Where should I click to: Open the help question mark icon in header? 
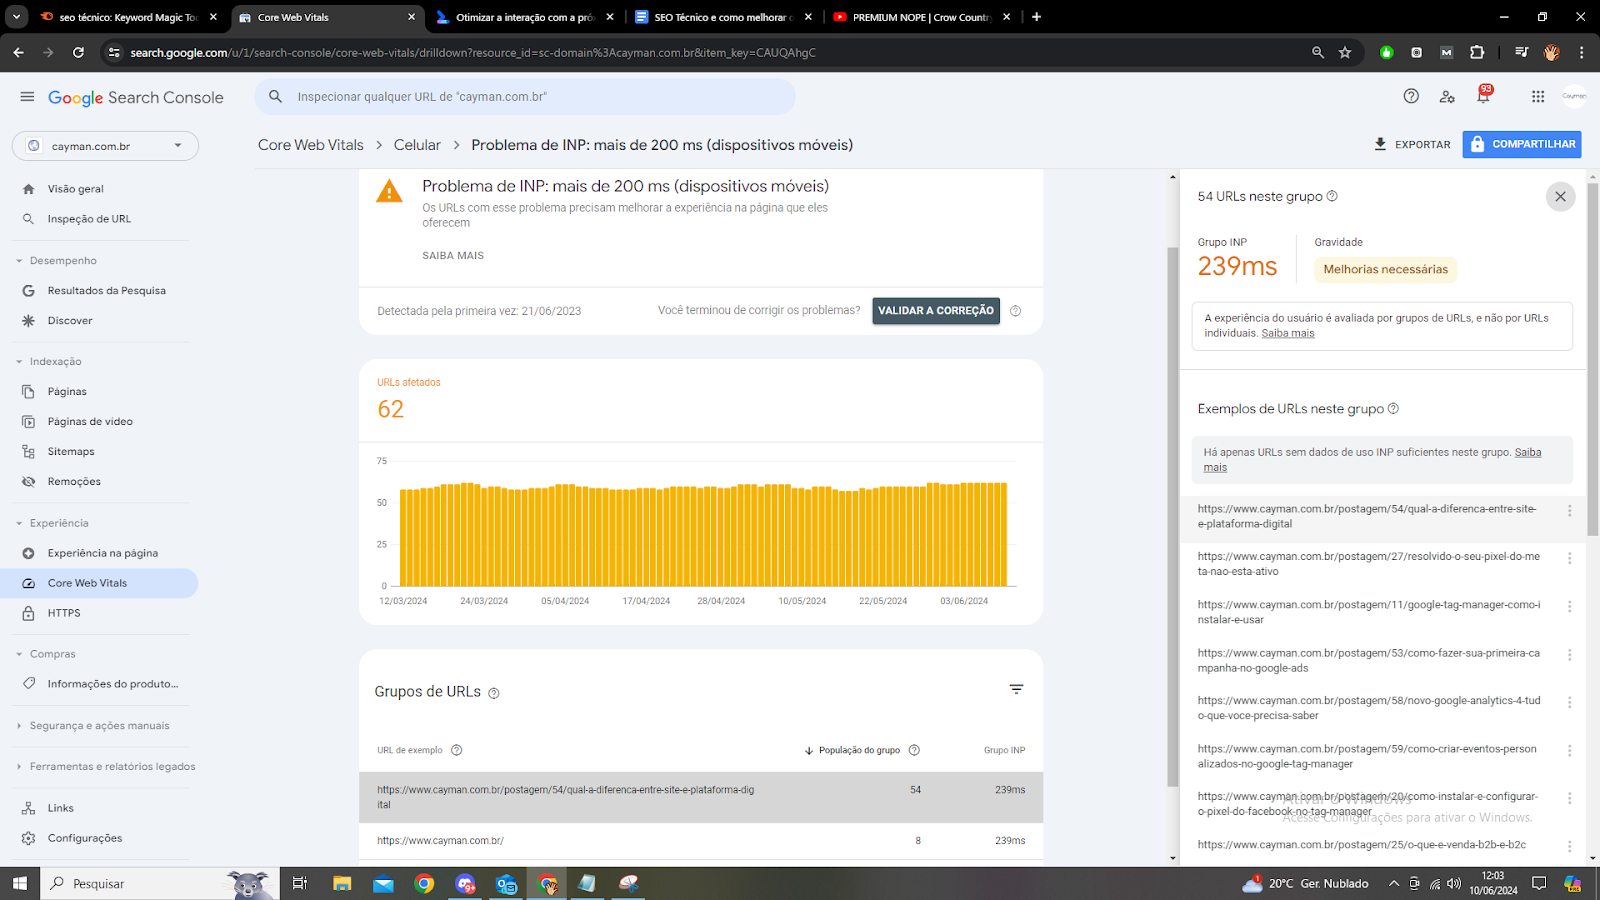[1411, 96]
